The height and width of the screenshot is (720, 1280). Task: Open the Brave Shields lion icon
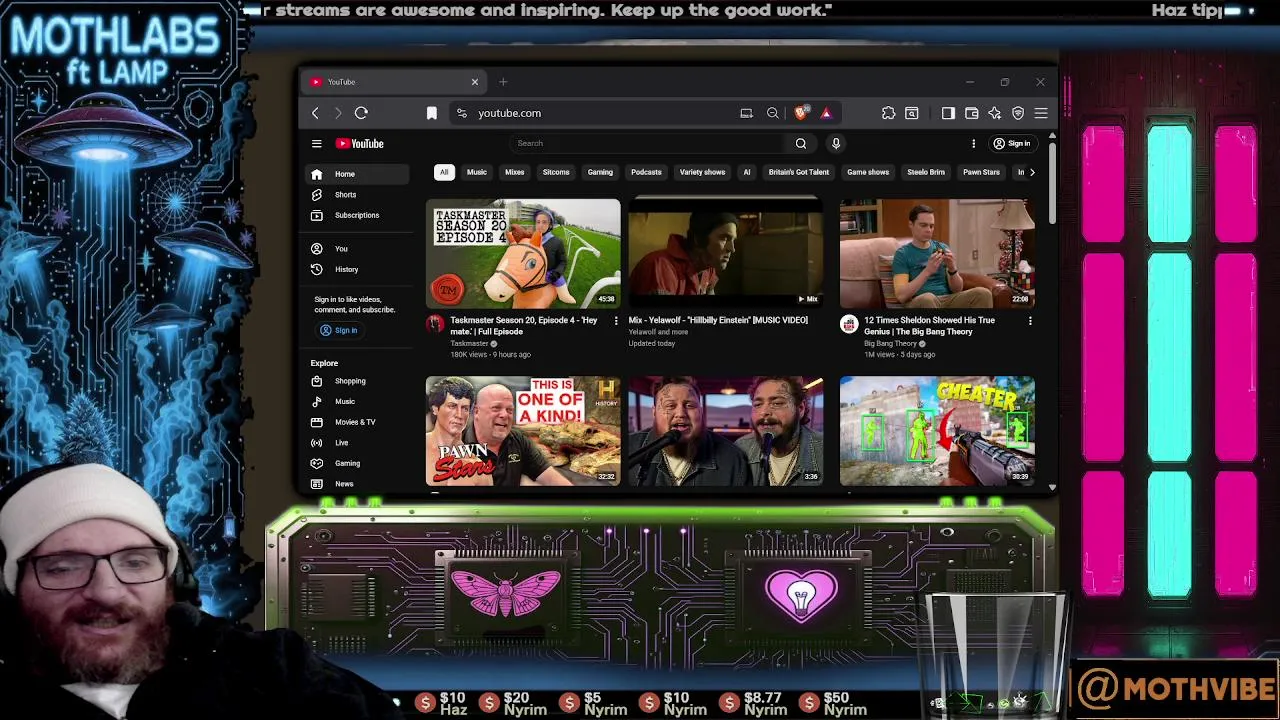[x=801, y=113]
